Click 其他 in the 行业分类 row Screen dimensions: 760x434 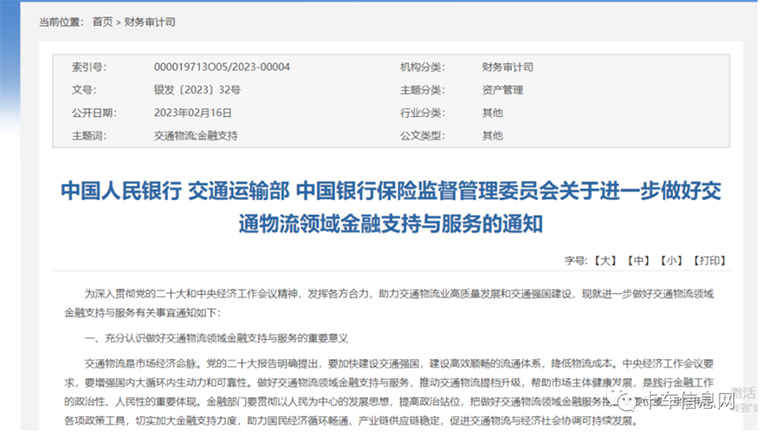492,112
